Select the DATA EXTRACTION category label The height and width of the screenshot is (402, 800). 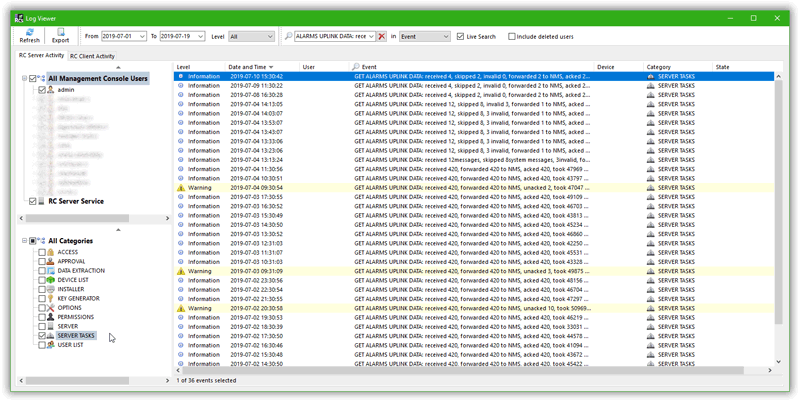[x=81, y=270]
